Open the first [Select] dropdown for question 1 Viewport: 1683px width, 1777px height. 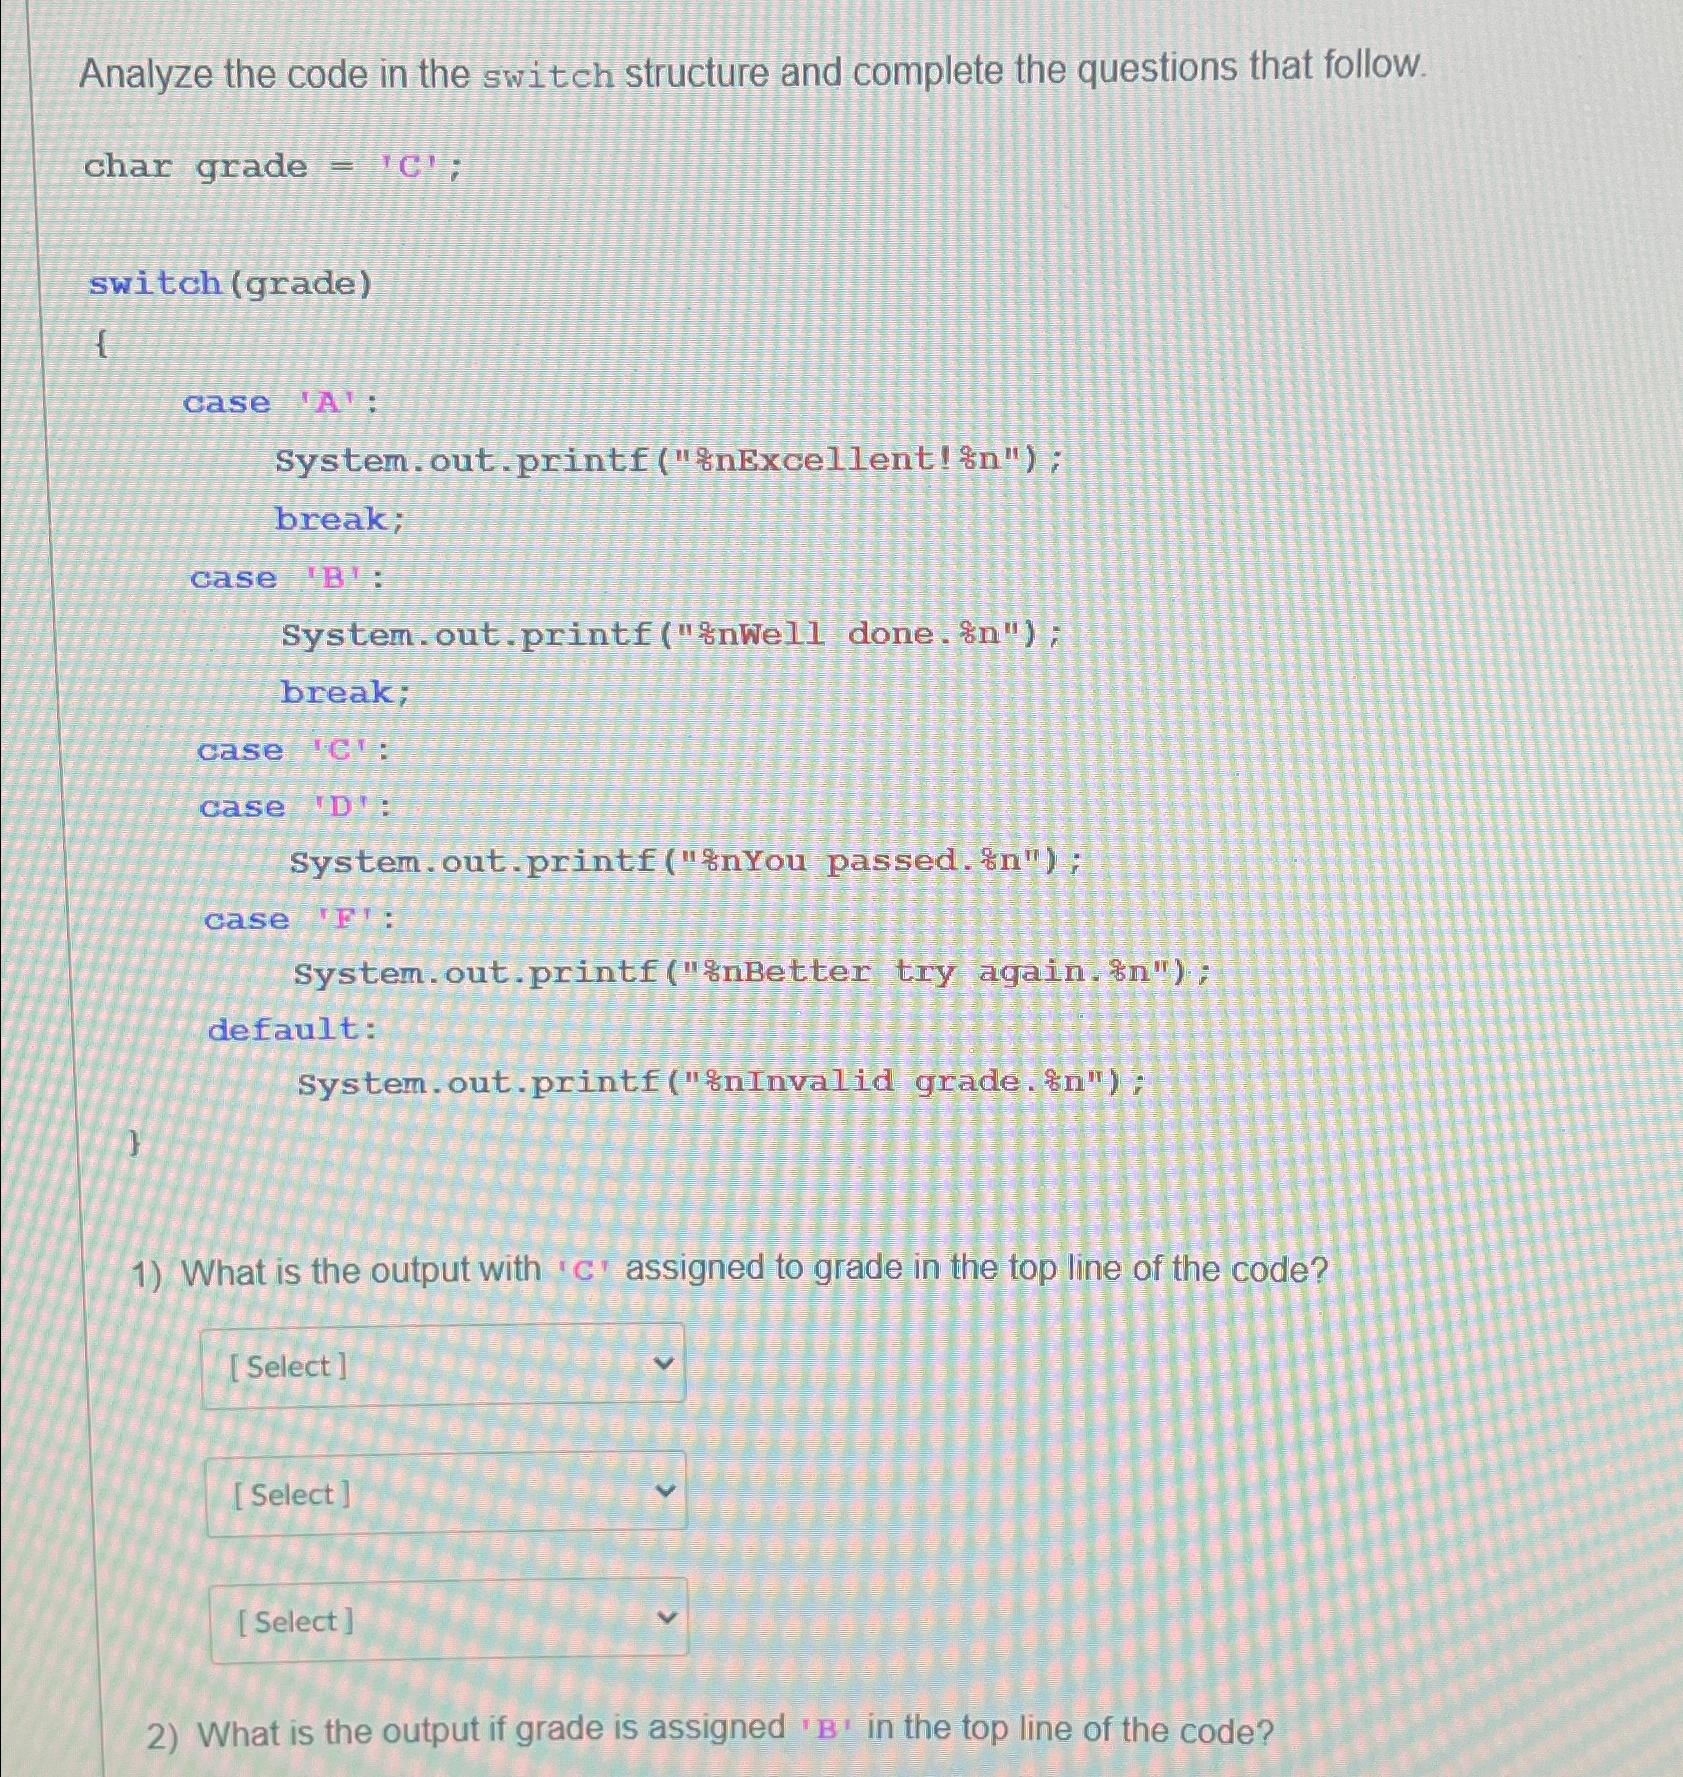(x=443, y=1365)
